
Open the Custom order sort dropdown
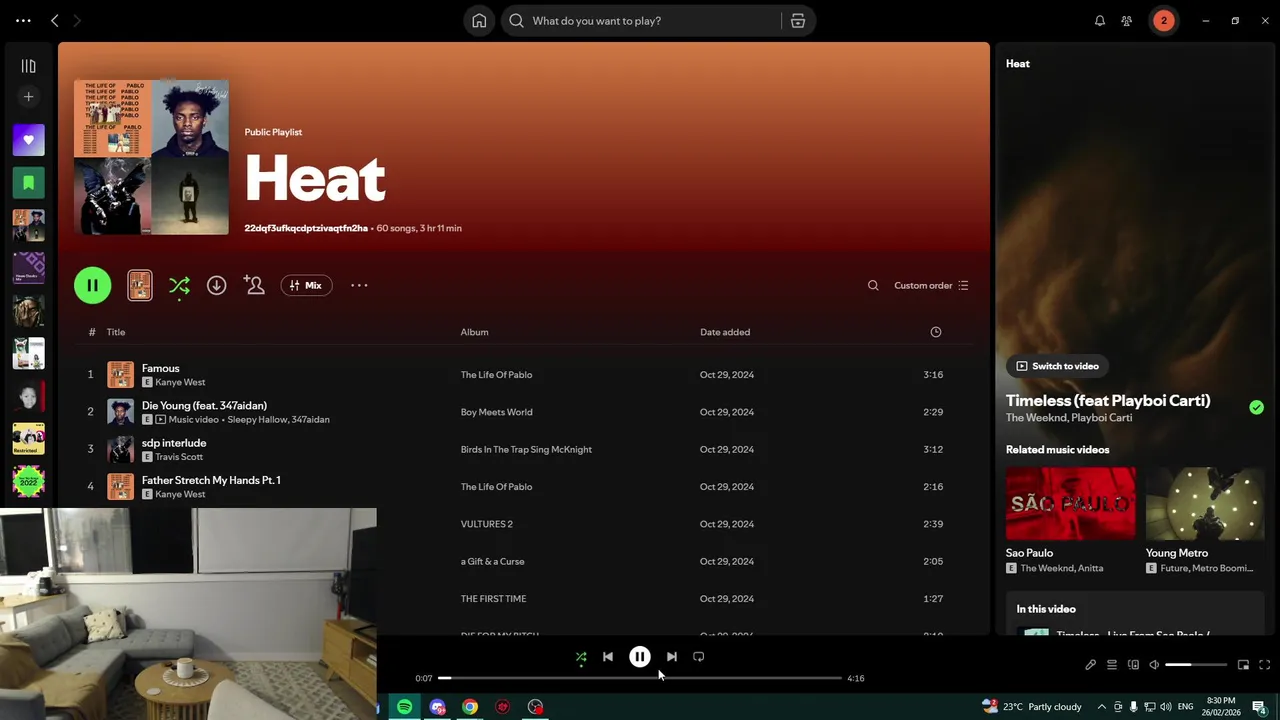[x=931, y=286]
